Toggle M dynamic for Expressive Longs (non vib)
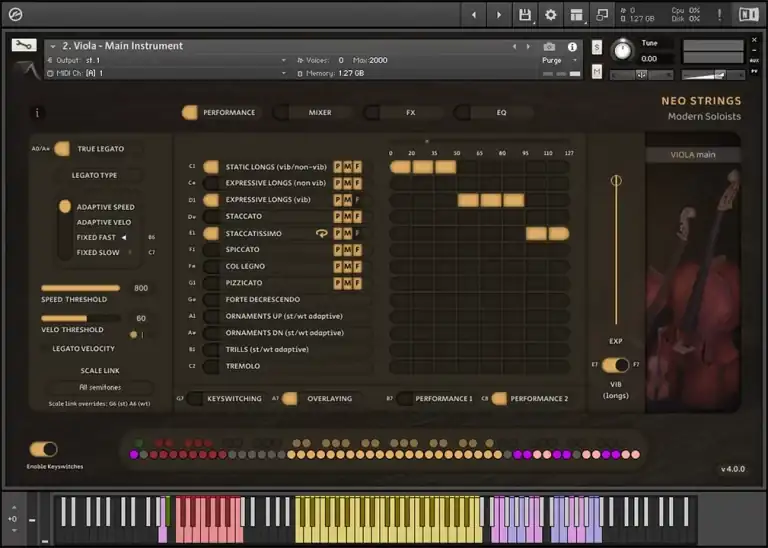The width and height of the screenshot is (768, 548). (347, 183)
